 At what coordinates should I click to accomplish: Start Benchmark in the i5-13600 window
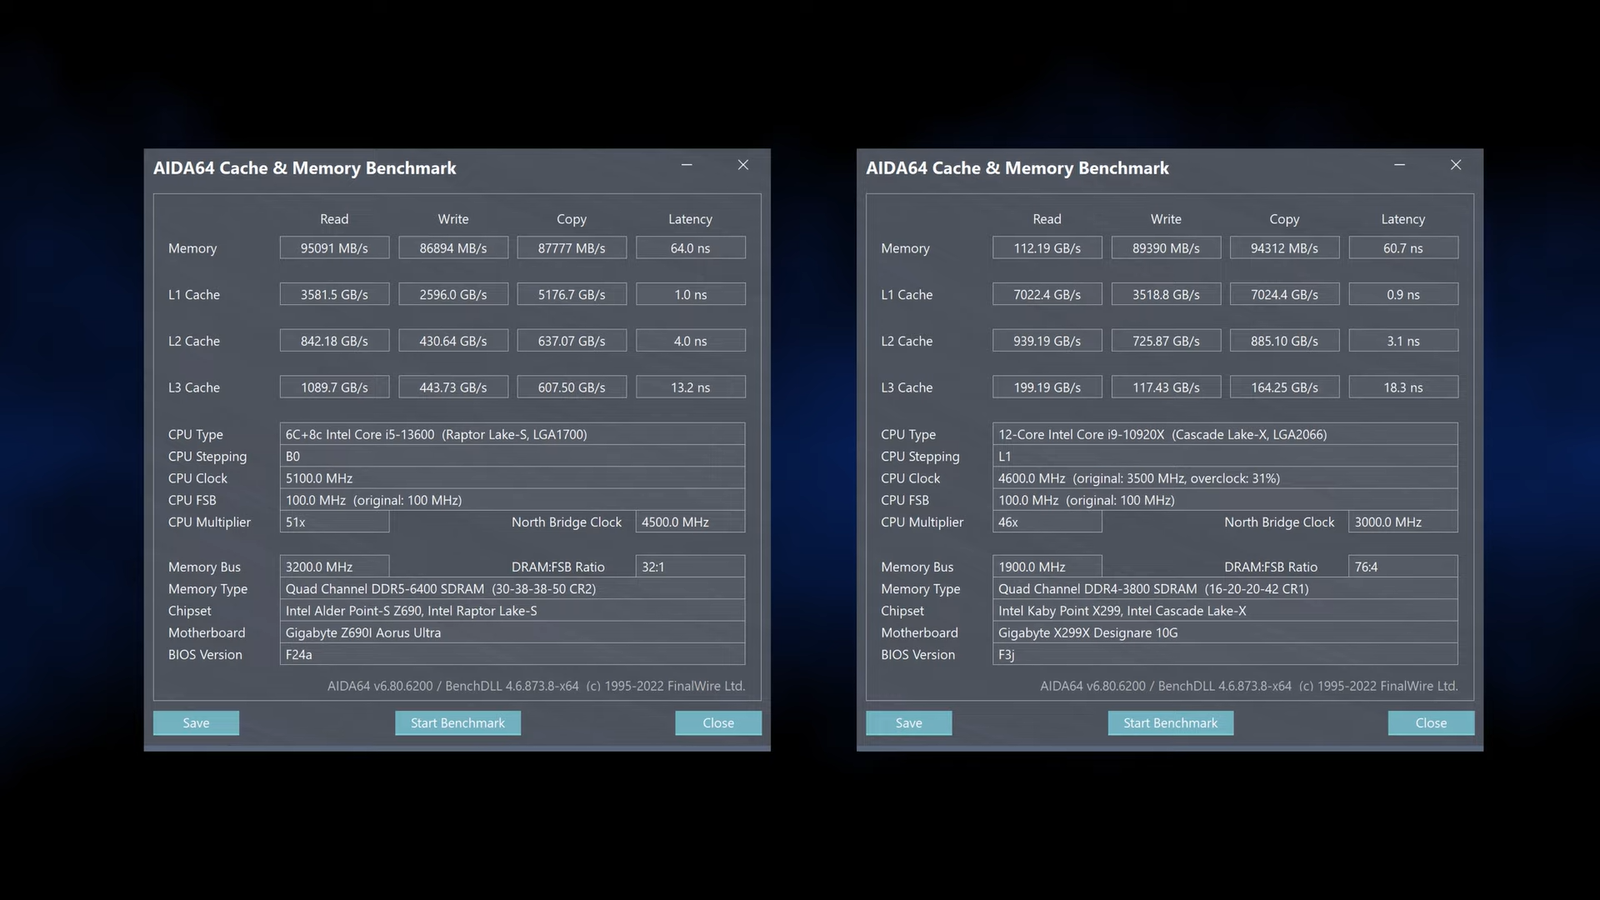click(458, 723)
